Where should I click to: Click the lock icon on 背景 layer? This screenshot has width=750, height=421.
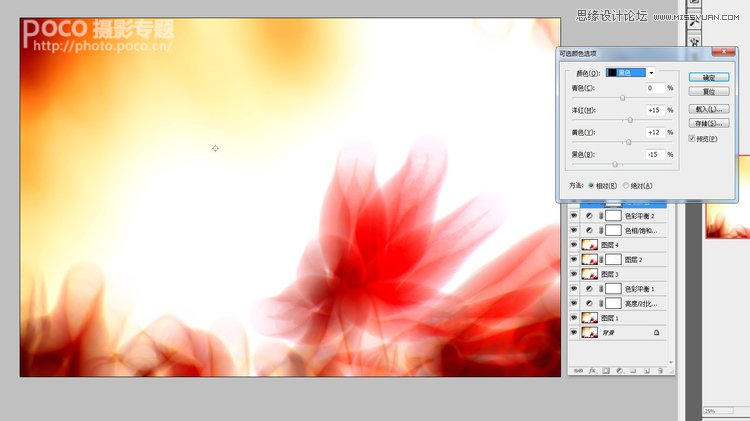tap(656, 331)
